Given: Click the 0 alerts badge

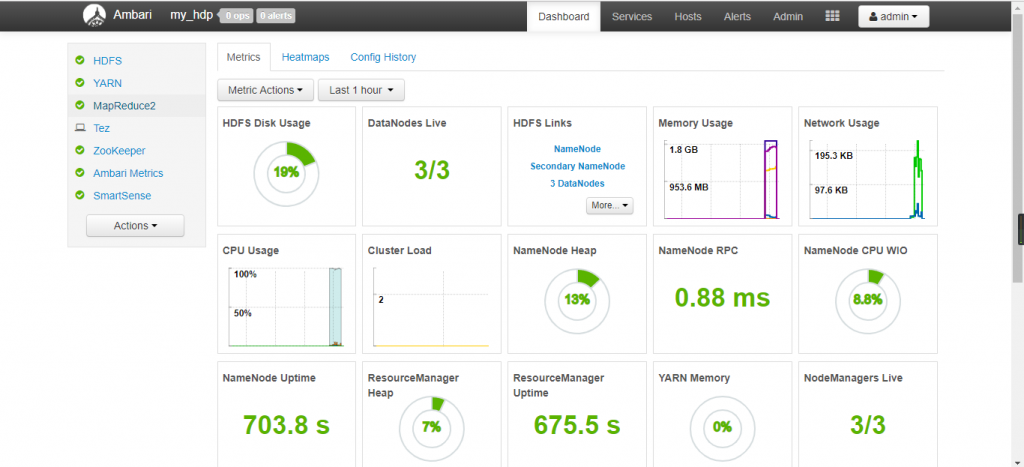Looking at the screenshot, I should click(276, 16).
